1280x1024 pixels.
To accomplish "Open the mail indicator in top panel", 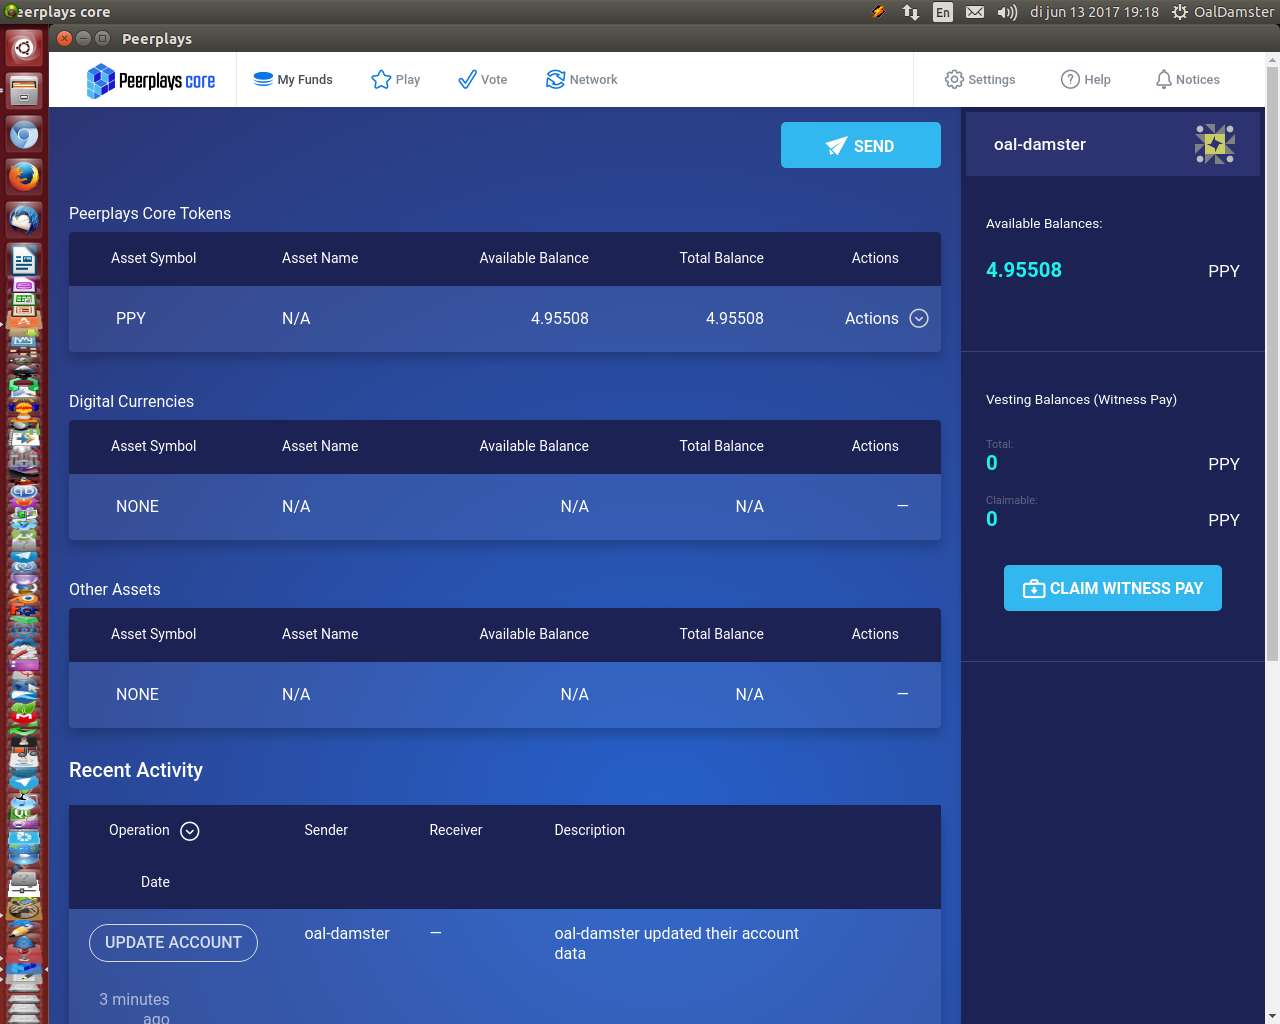I will (975, 12).
